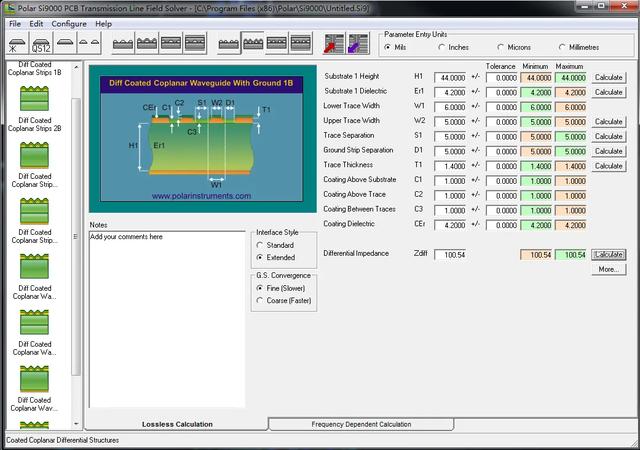The width and height of the screenshot is (640, 450).
Task: Select the first icon of the coplanar toolbar group
Action: (229, 44)
